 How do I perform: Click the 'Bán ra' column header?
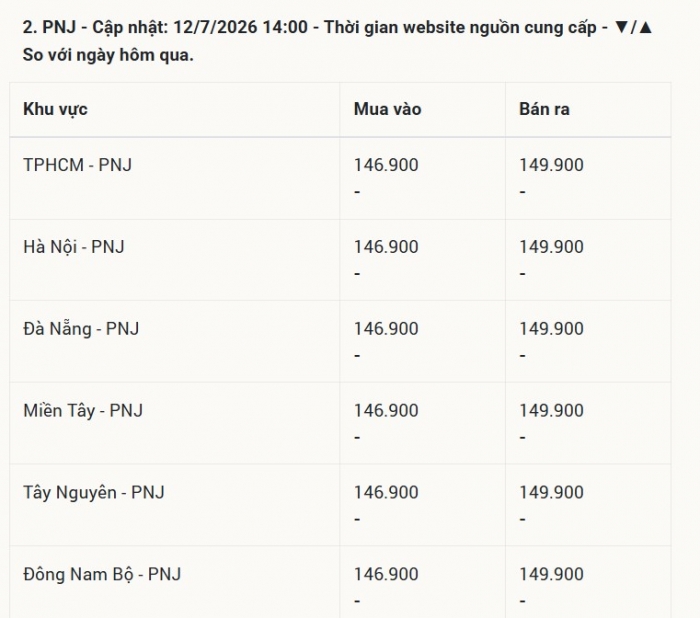544,109
